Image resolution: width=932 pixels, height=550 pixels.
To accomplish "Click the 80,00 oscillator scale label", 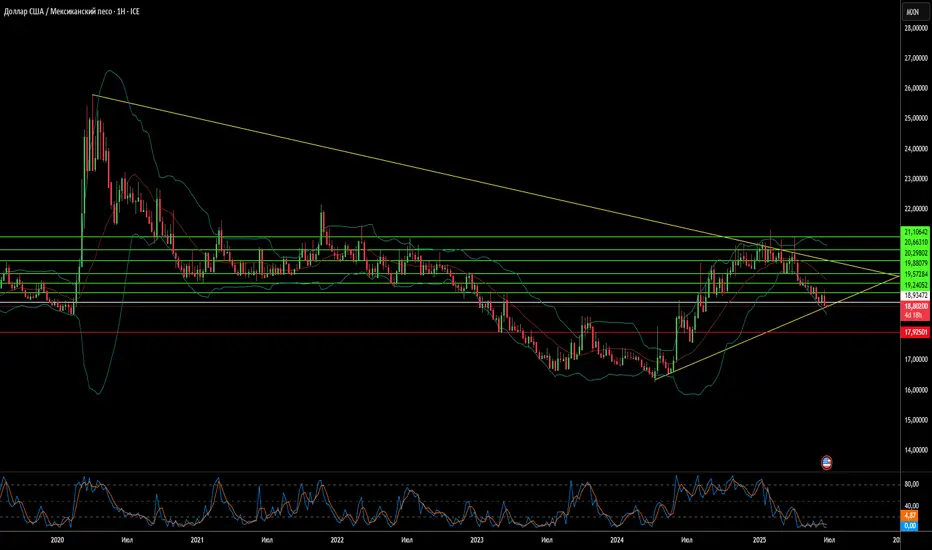I will click(911, 485).
